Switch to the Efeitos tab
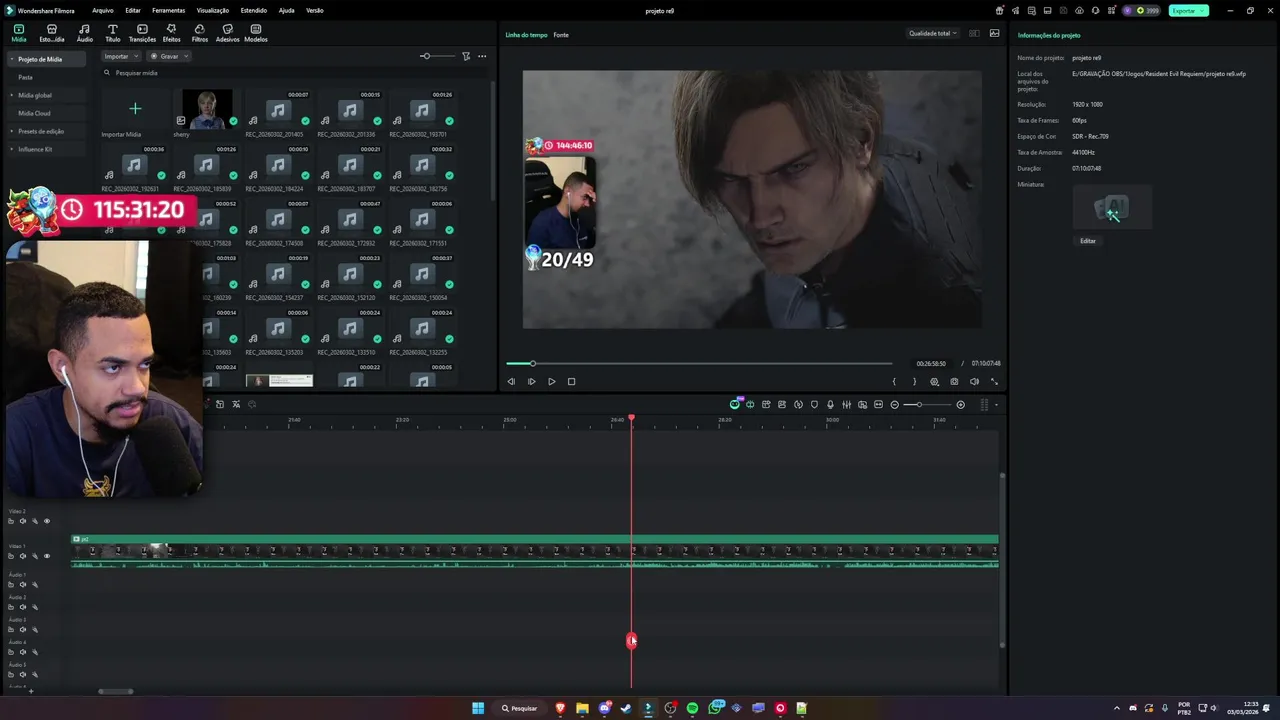Screen dimensions: 1280x720 tap(171, 33)
